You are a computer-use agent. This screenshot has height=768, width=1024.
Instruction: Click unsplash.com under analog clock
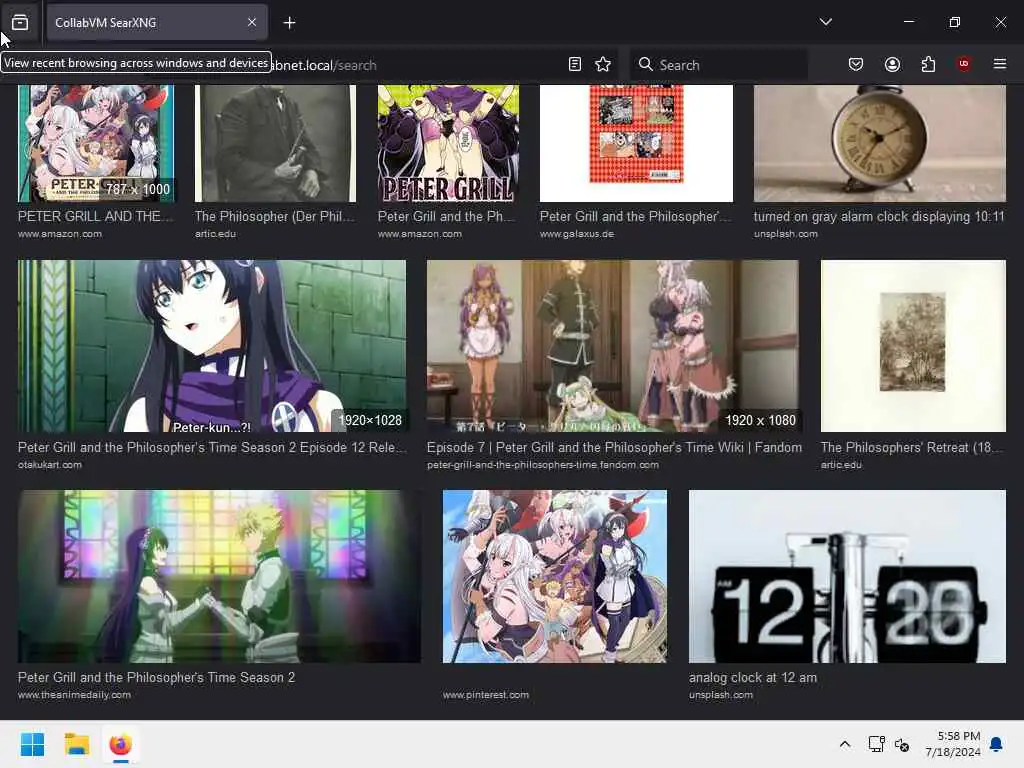[720, 694]
